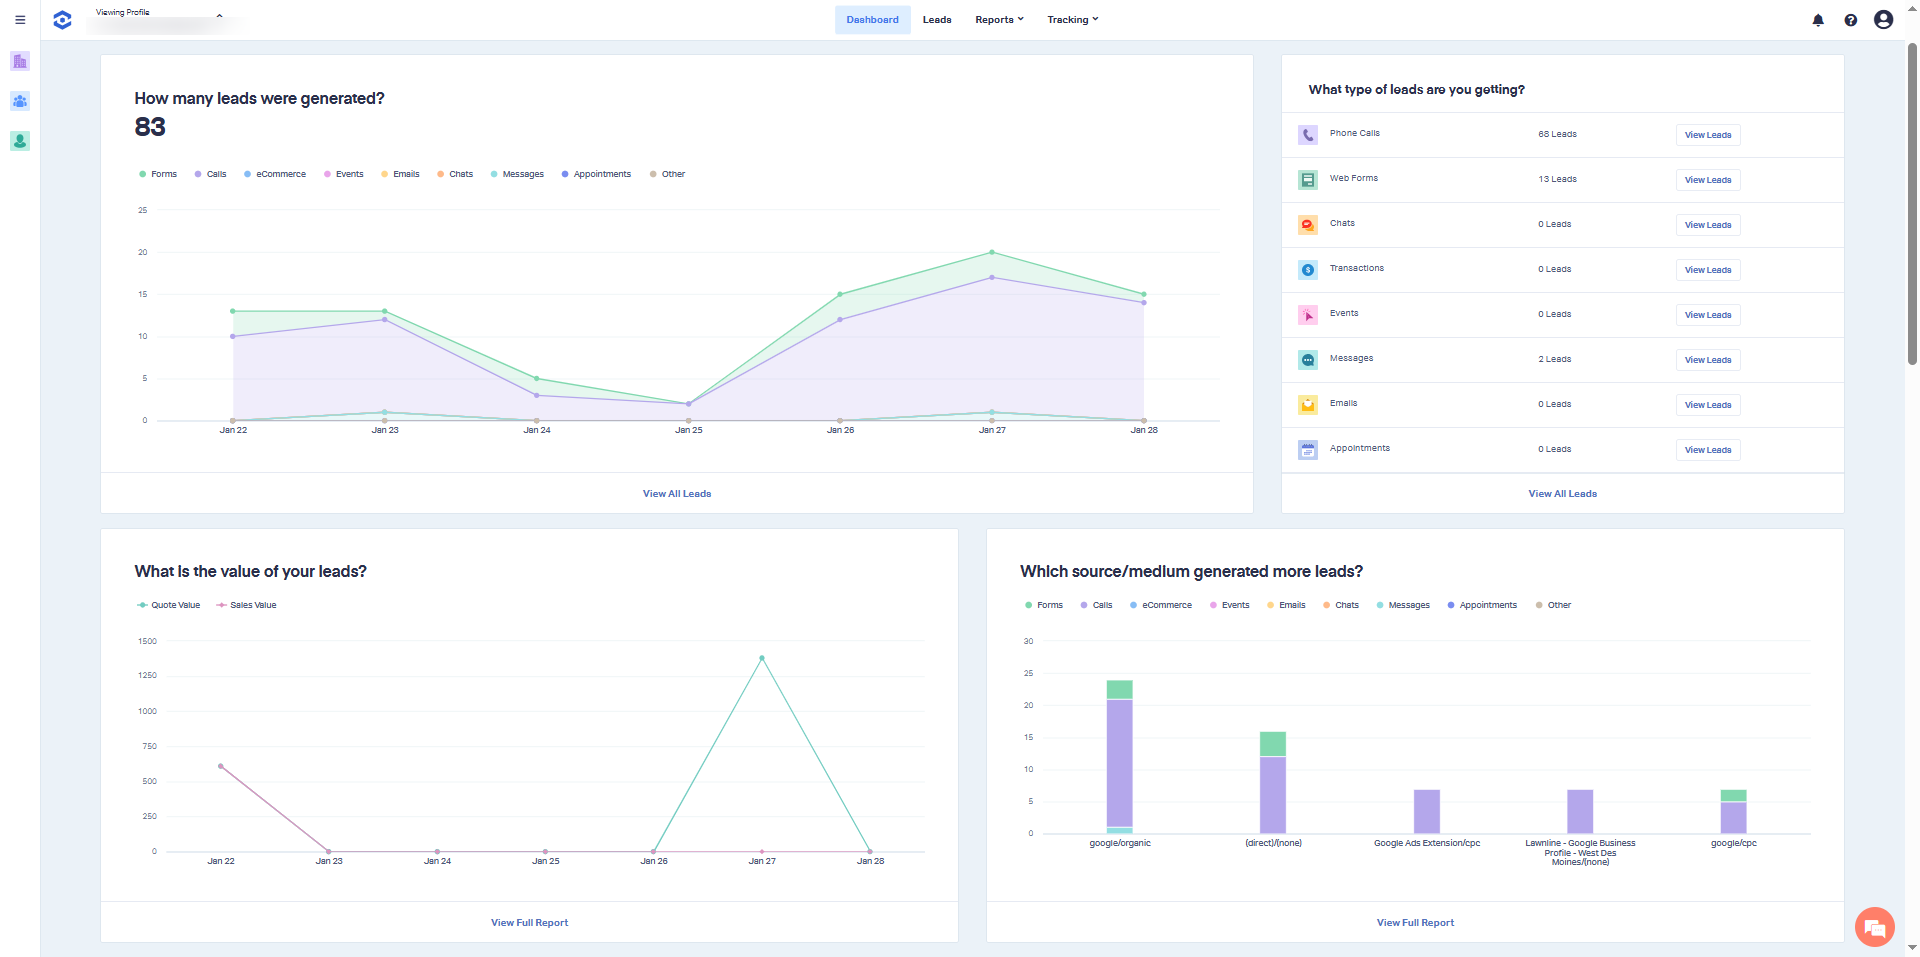
Task: Select the green contact icon in the sidebar
Action: [19, 141]
